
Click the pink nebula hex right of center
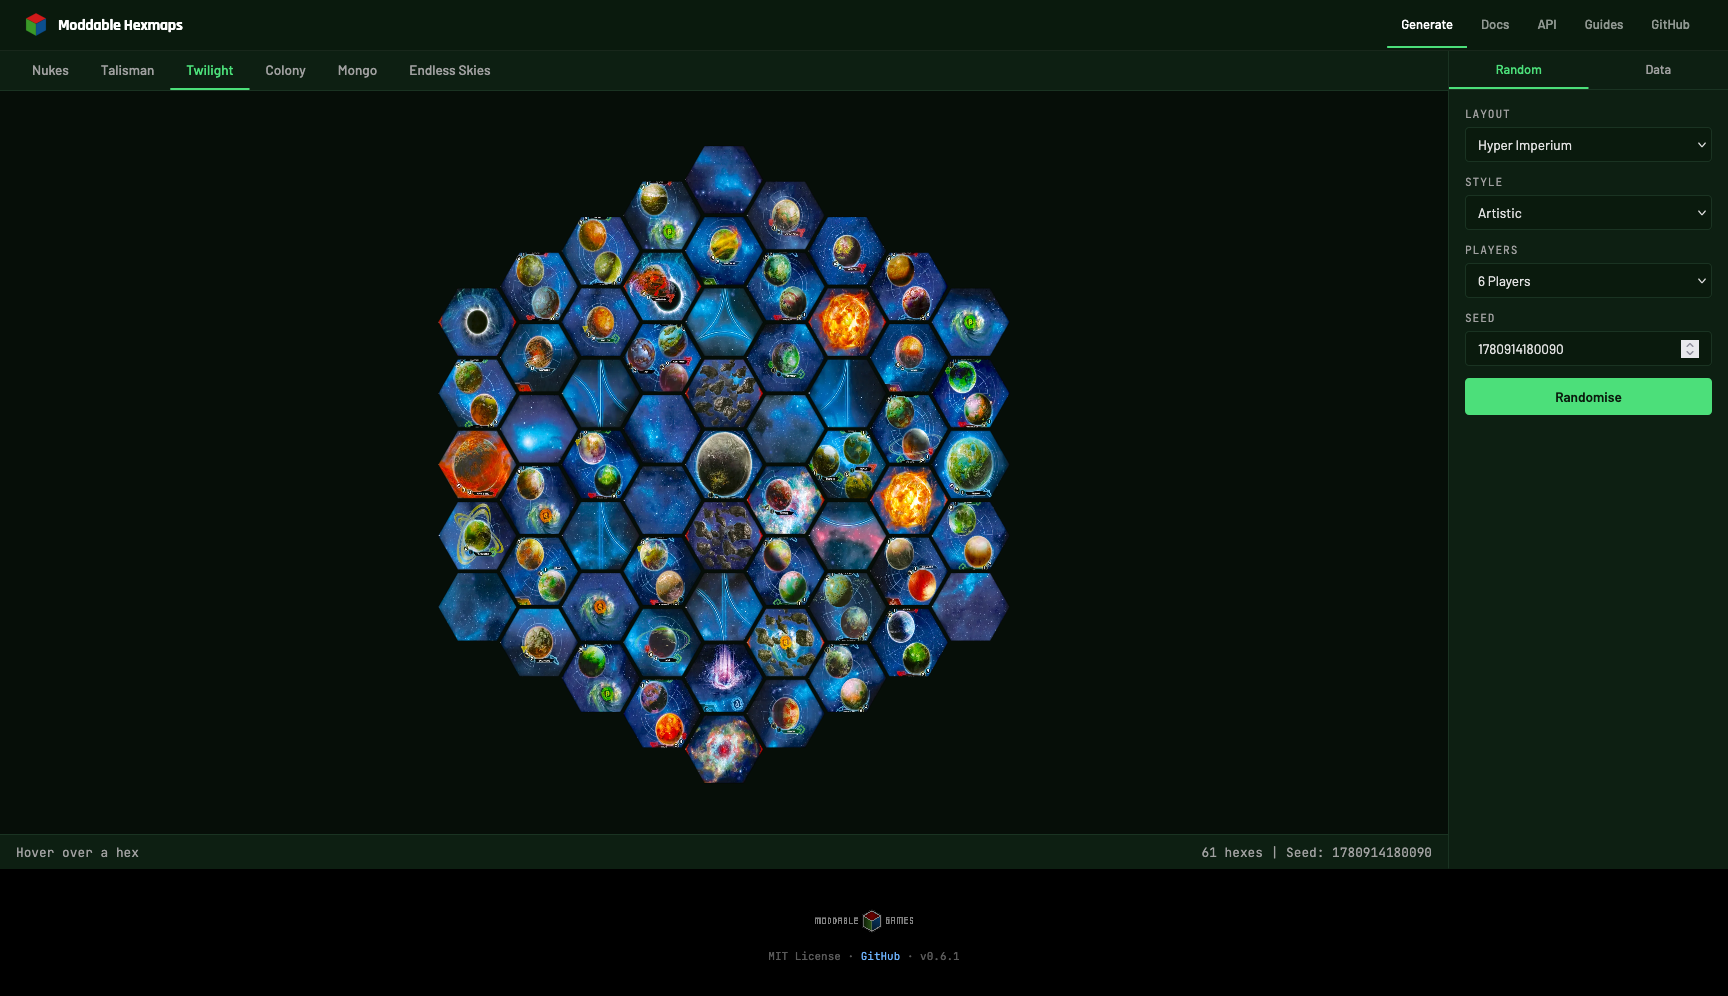click(847, 535)
